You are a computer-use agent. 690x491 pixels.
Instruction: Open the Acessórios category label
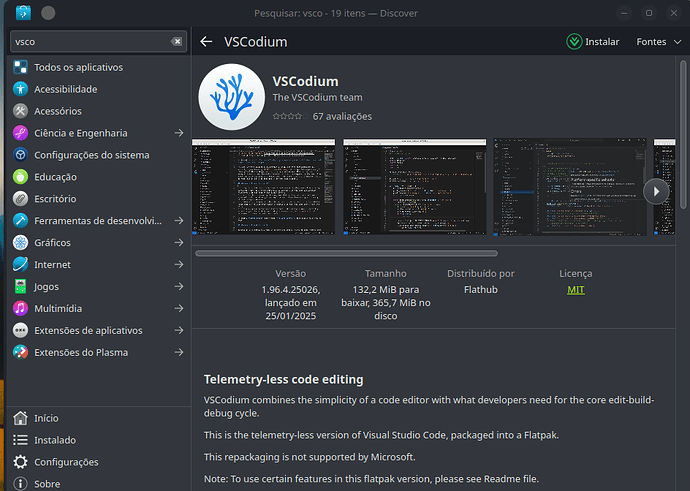click(x=58, y=111)
